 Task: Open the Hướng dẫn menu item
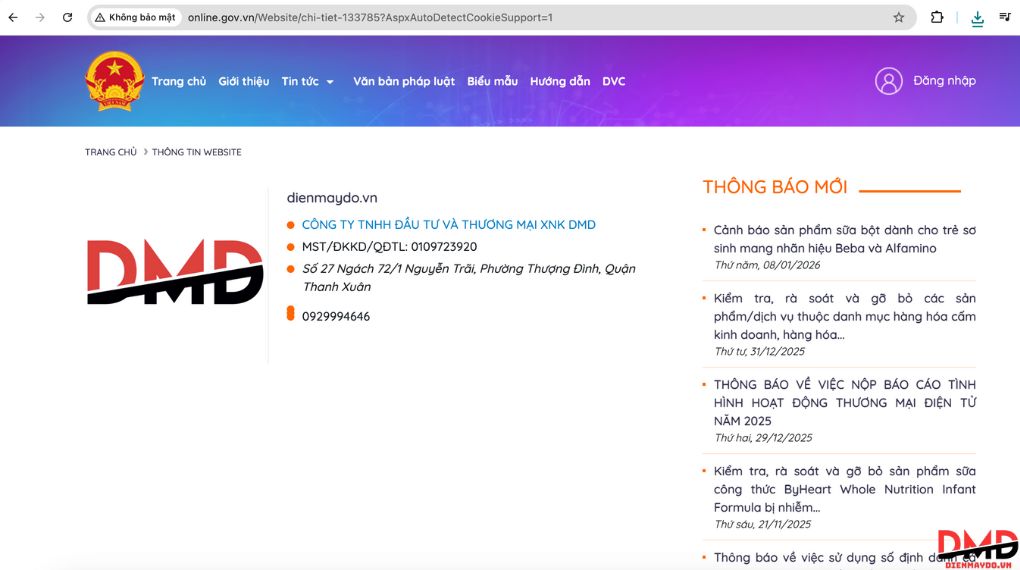pyautogui.click(x=560, y=81)
